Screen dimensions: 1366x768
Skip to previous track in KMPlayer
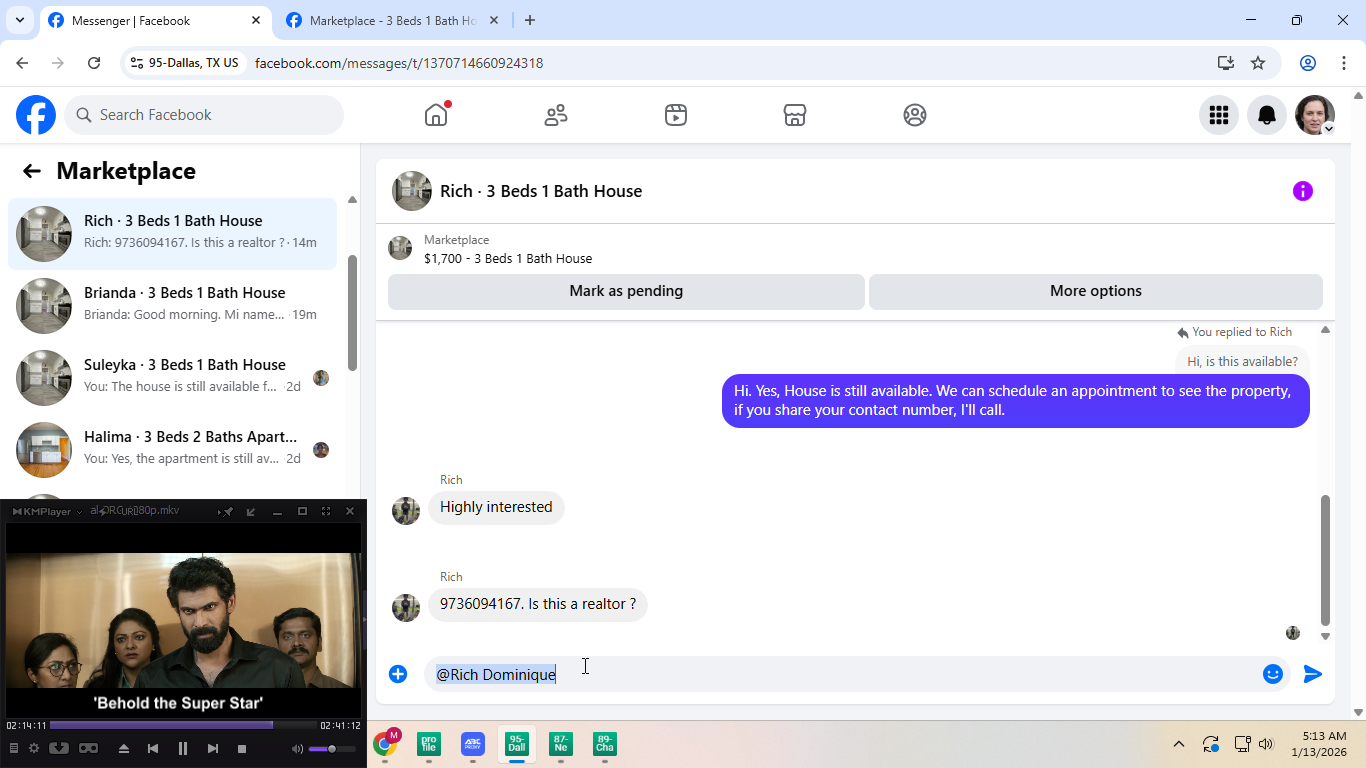(153, 748)
